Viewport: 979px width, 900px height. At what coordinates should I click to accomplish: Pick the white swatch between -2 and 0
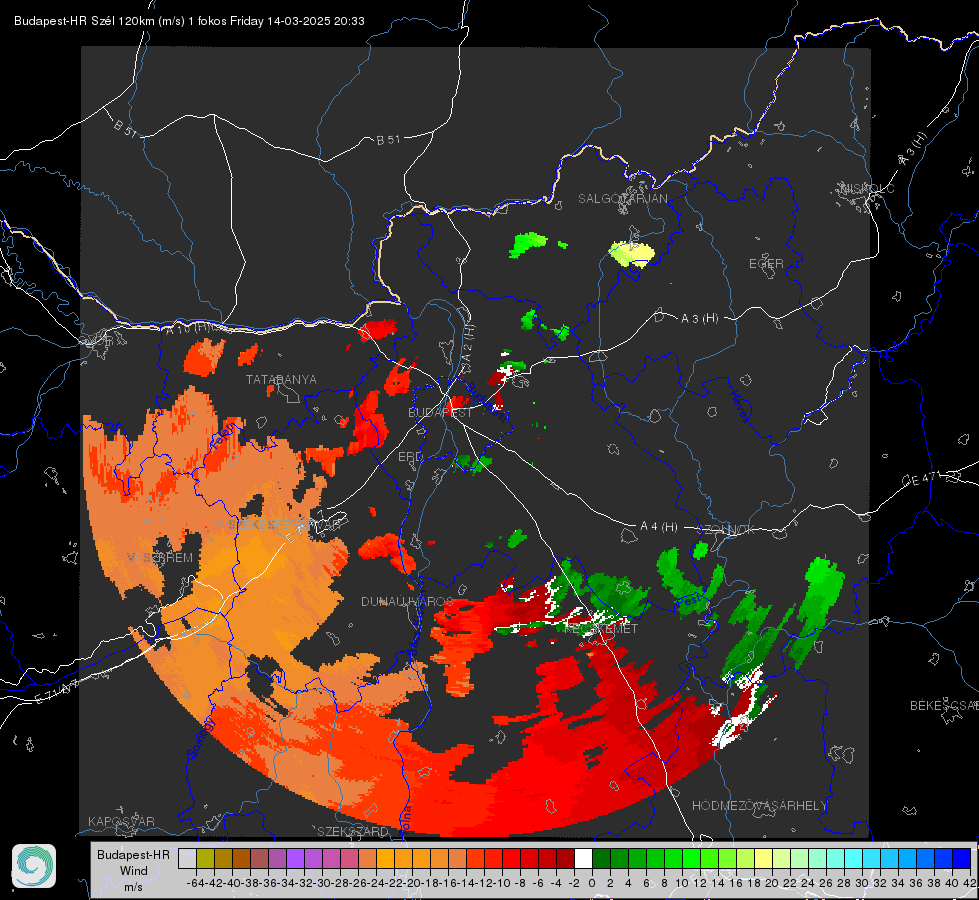[583, 858]
